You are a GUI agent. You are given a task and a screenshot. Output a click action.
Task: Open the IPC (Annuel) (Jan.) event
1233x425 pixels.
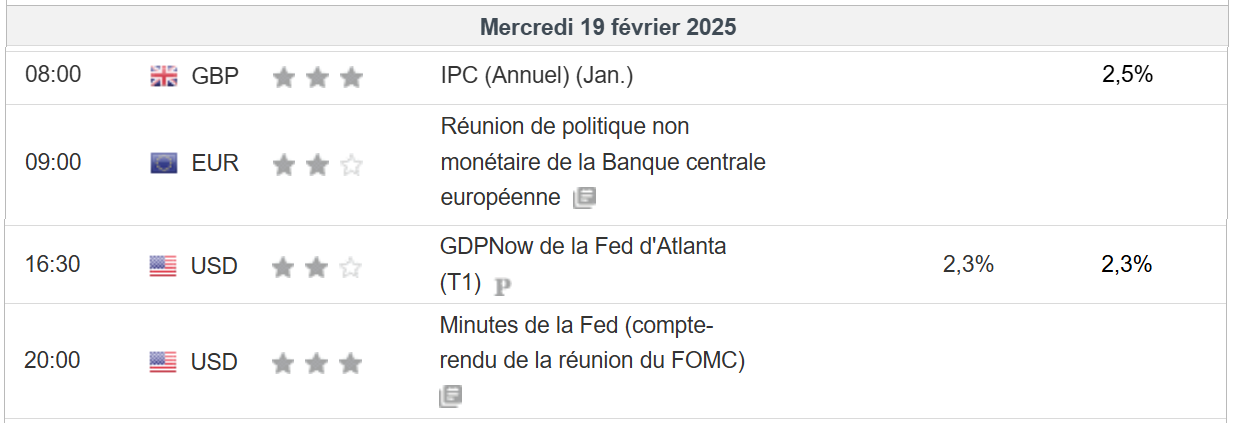pos(537,75)
